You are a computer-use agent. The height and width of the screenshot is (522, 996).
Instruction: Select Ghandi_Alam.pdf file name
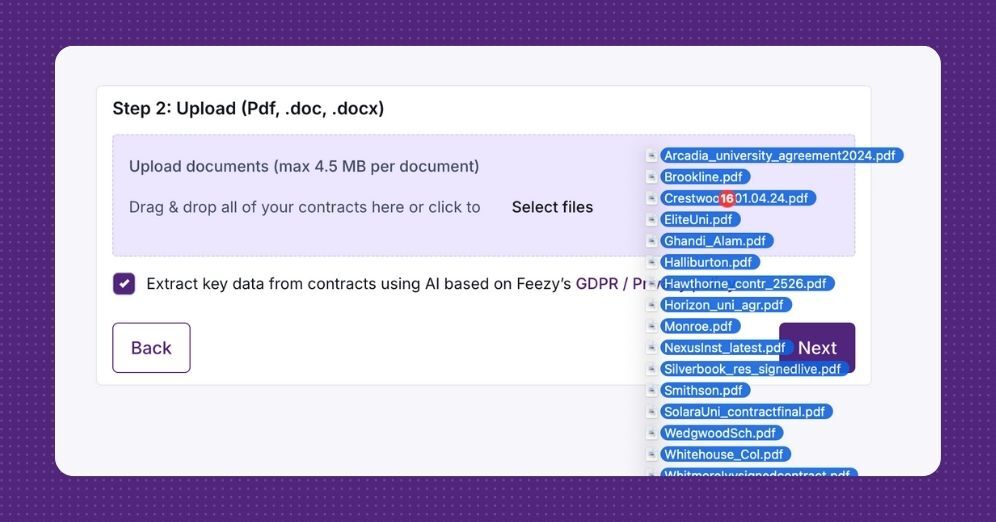click(717, 241)
